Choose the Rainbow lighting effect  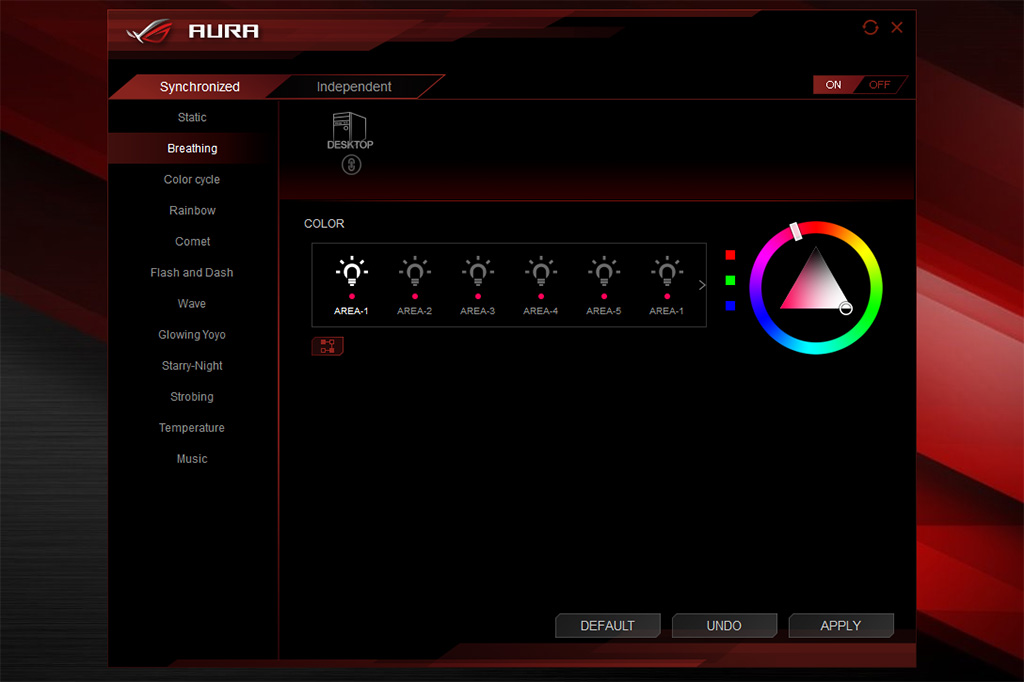(192, 211)
